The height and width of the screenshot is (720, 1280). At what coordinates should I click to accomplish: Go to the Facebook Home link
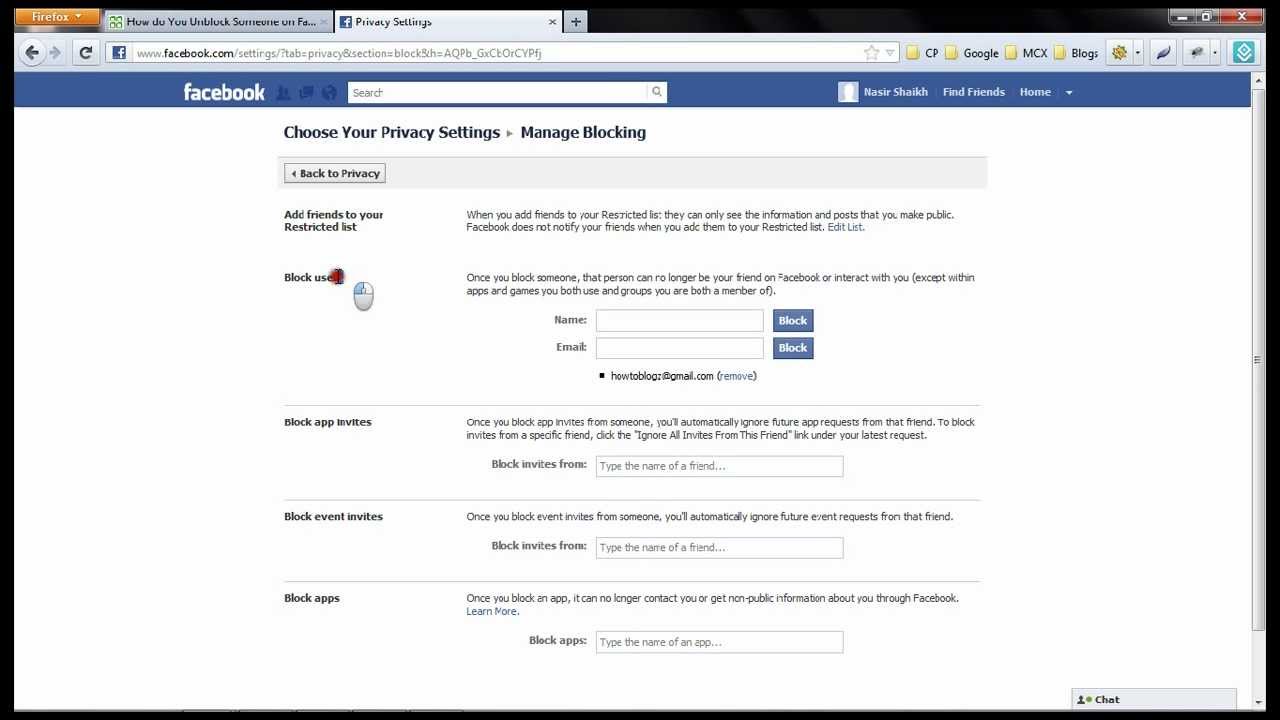click(x=1035, y=92)
